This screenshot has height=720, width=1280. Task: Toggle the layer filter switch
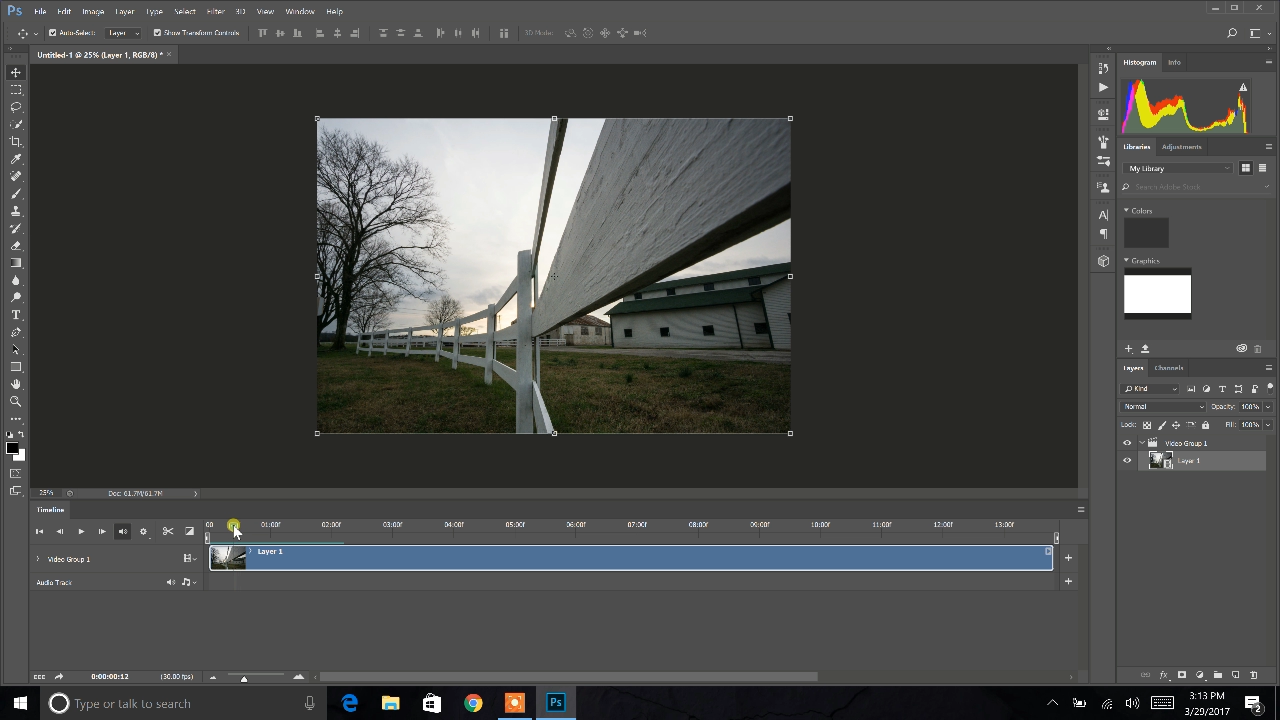(x=1270, y=388)
